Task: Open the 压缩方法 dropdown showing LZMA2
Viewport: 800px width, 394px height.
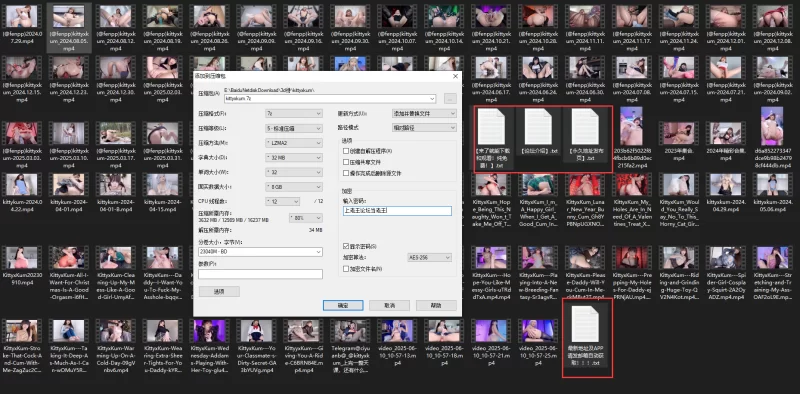Action: [294, 143]
